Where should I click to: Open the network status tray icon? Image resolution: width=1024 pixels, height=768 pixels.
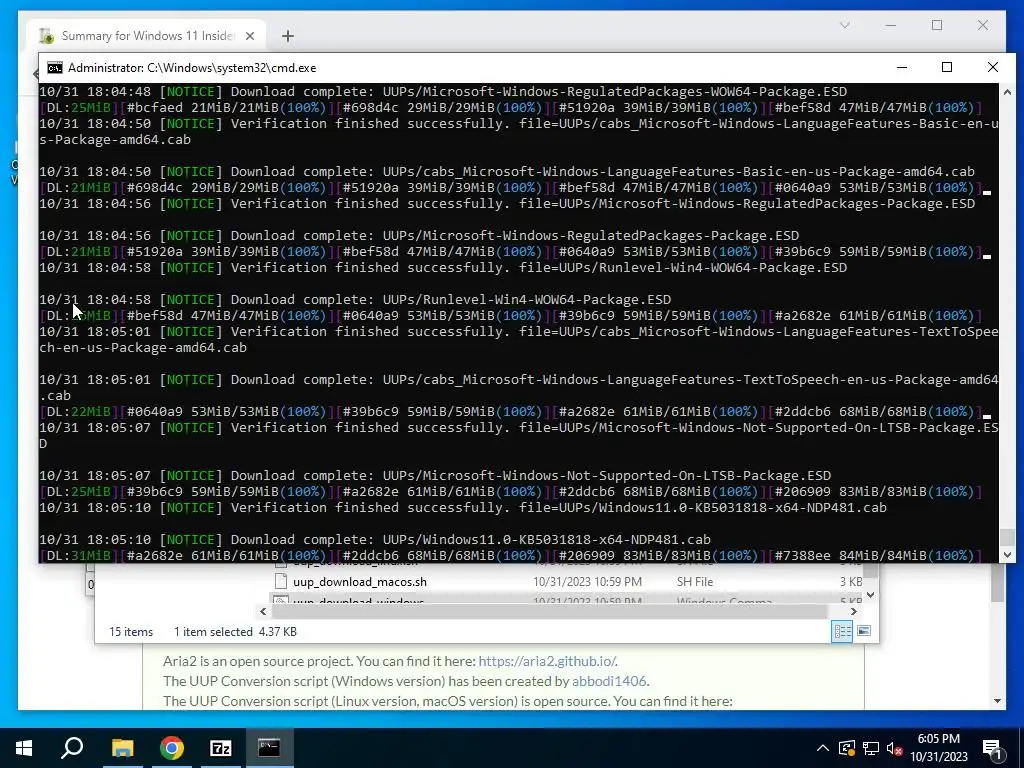tap(871, 748)
